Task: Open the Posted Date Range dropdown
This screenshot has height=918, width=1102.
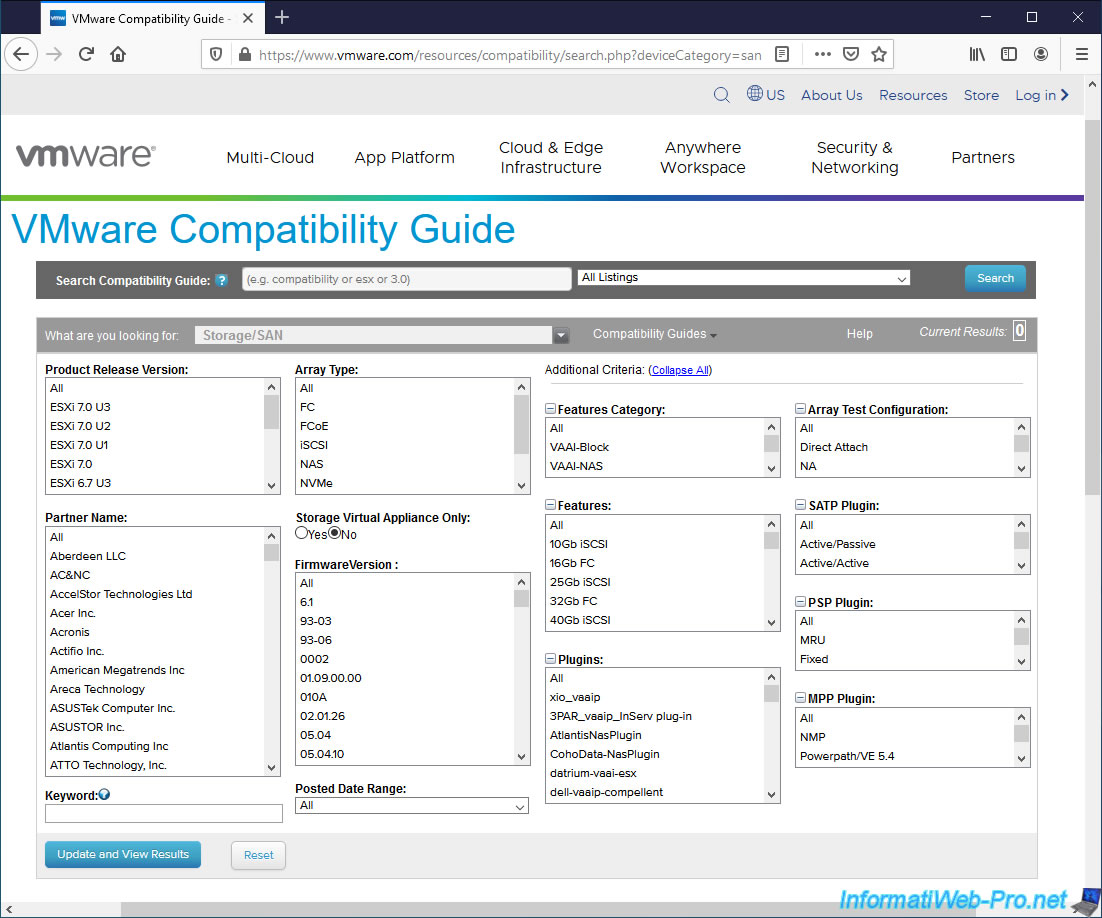Action: pyautogui.click(x=412, y=806)
